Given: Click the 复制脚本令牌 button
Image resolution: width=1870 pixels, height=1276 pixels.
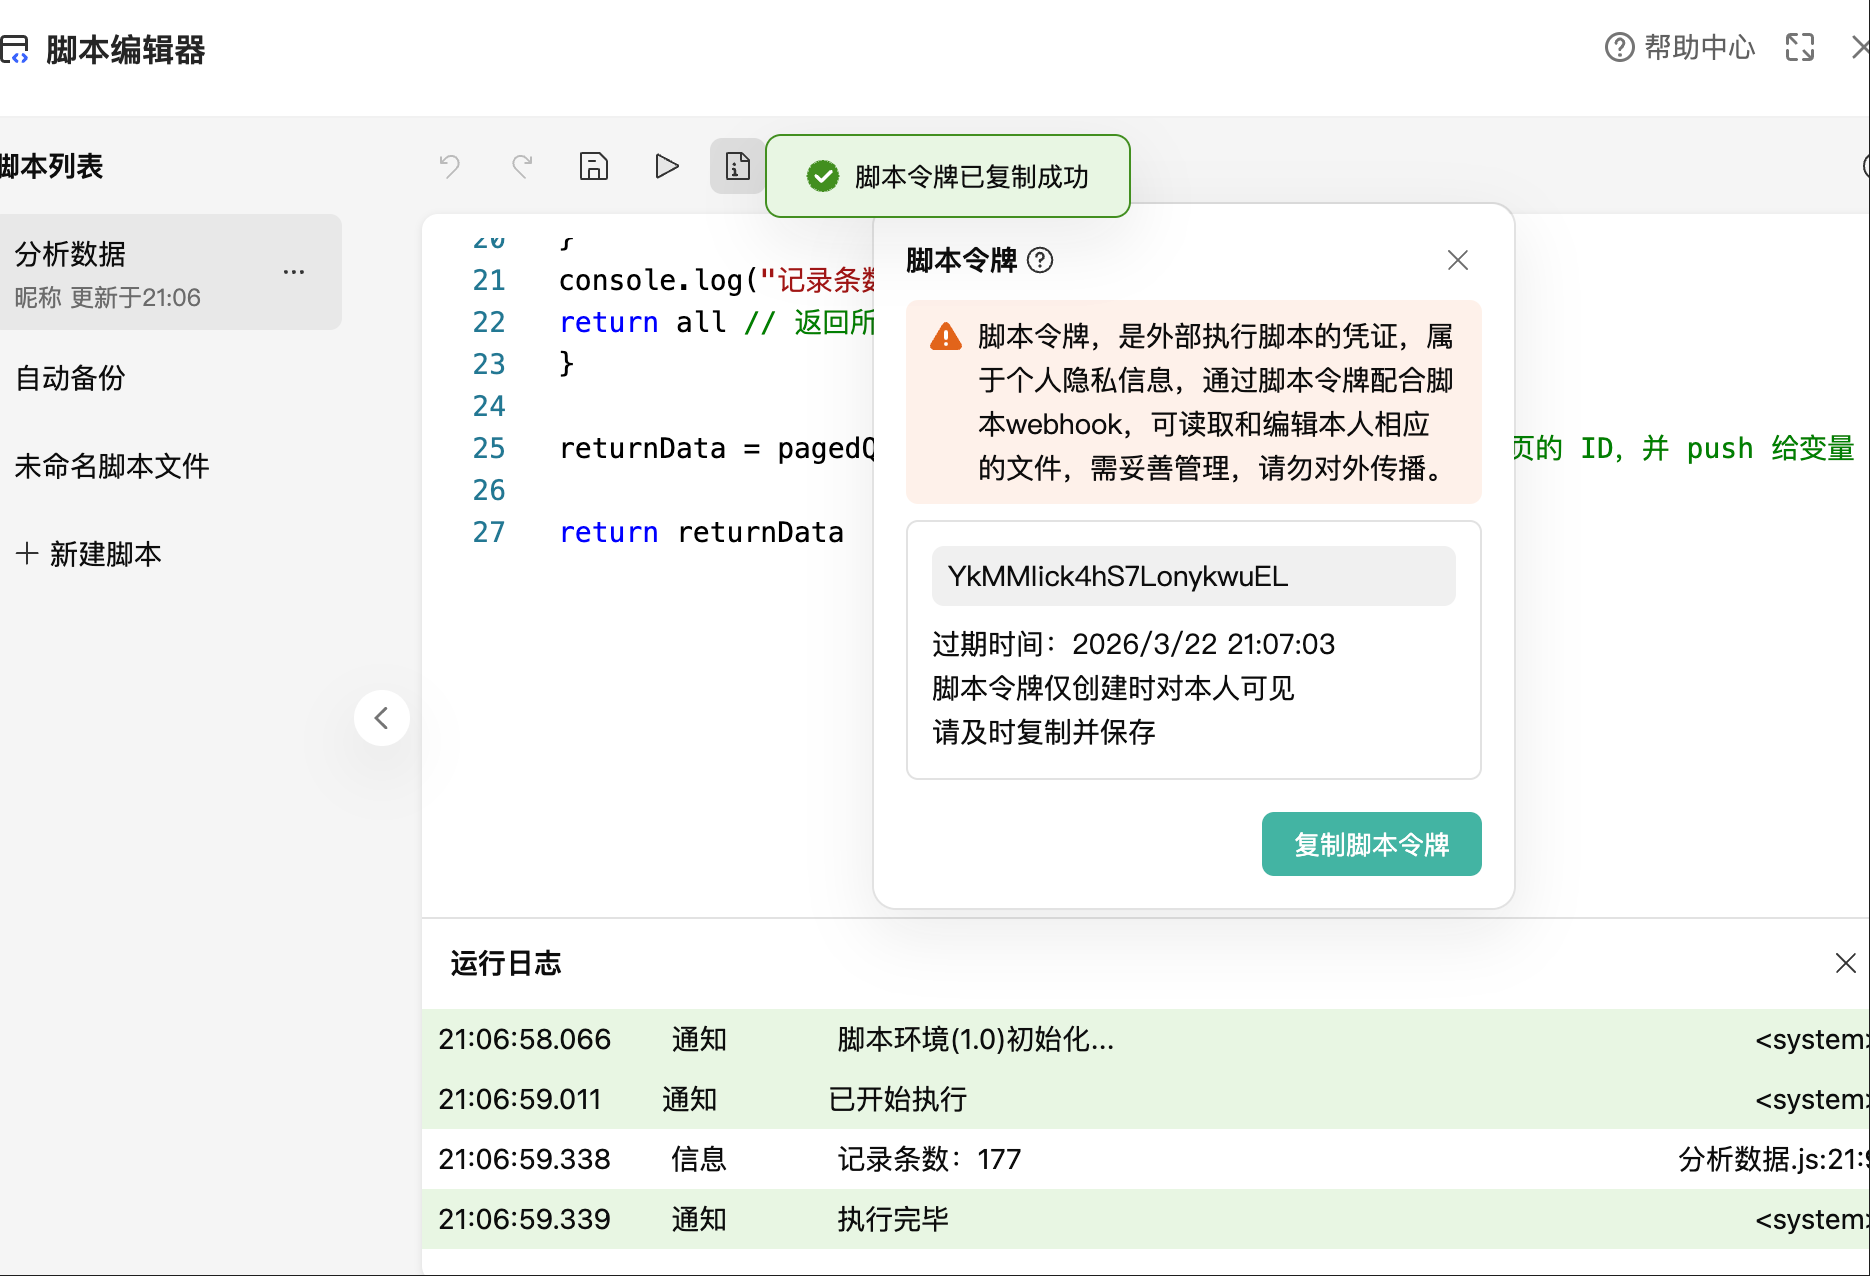Looking at the screenshot, I should [1372, 844].
